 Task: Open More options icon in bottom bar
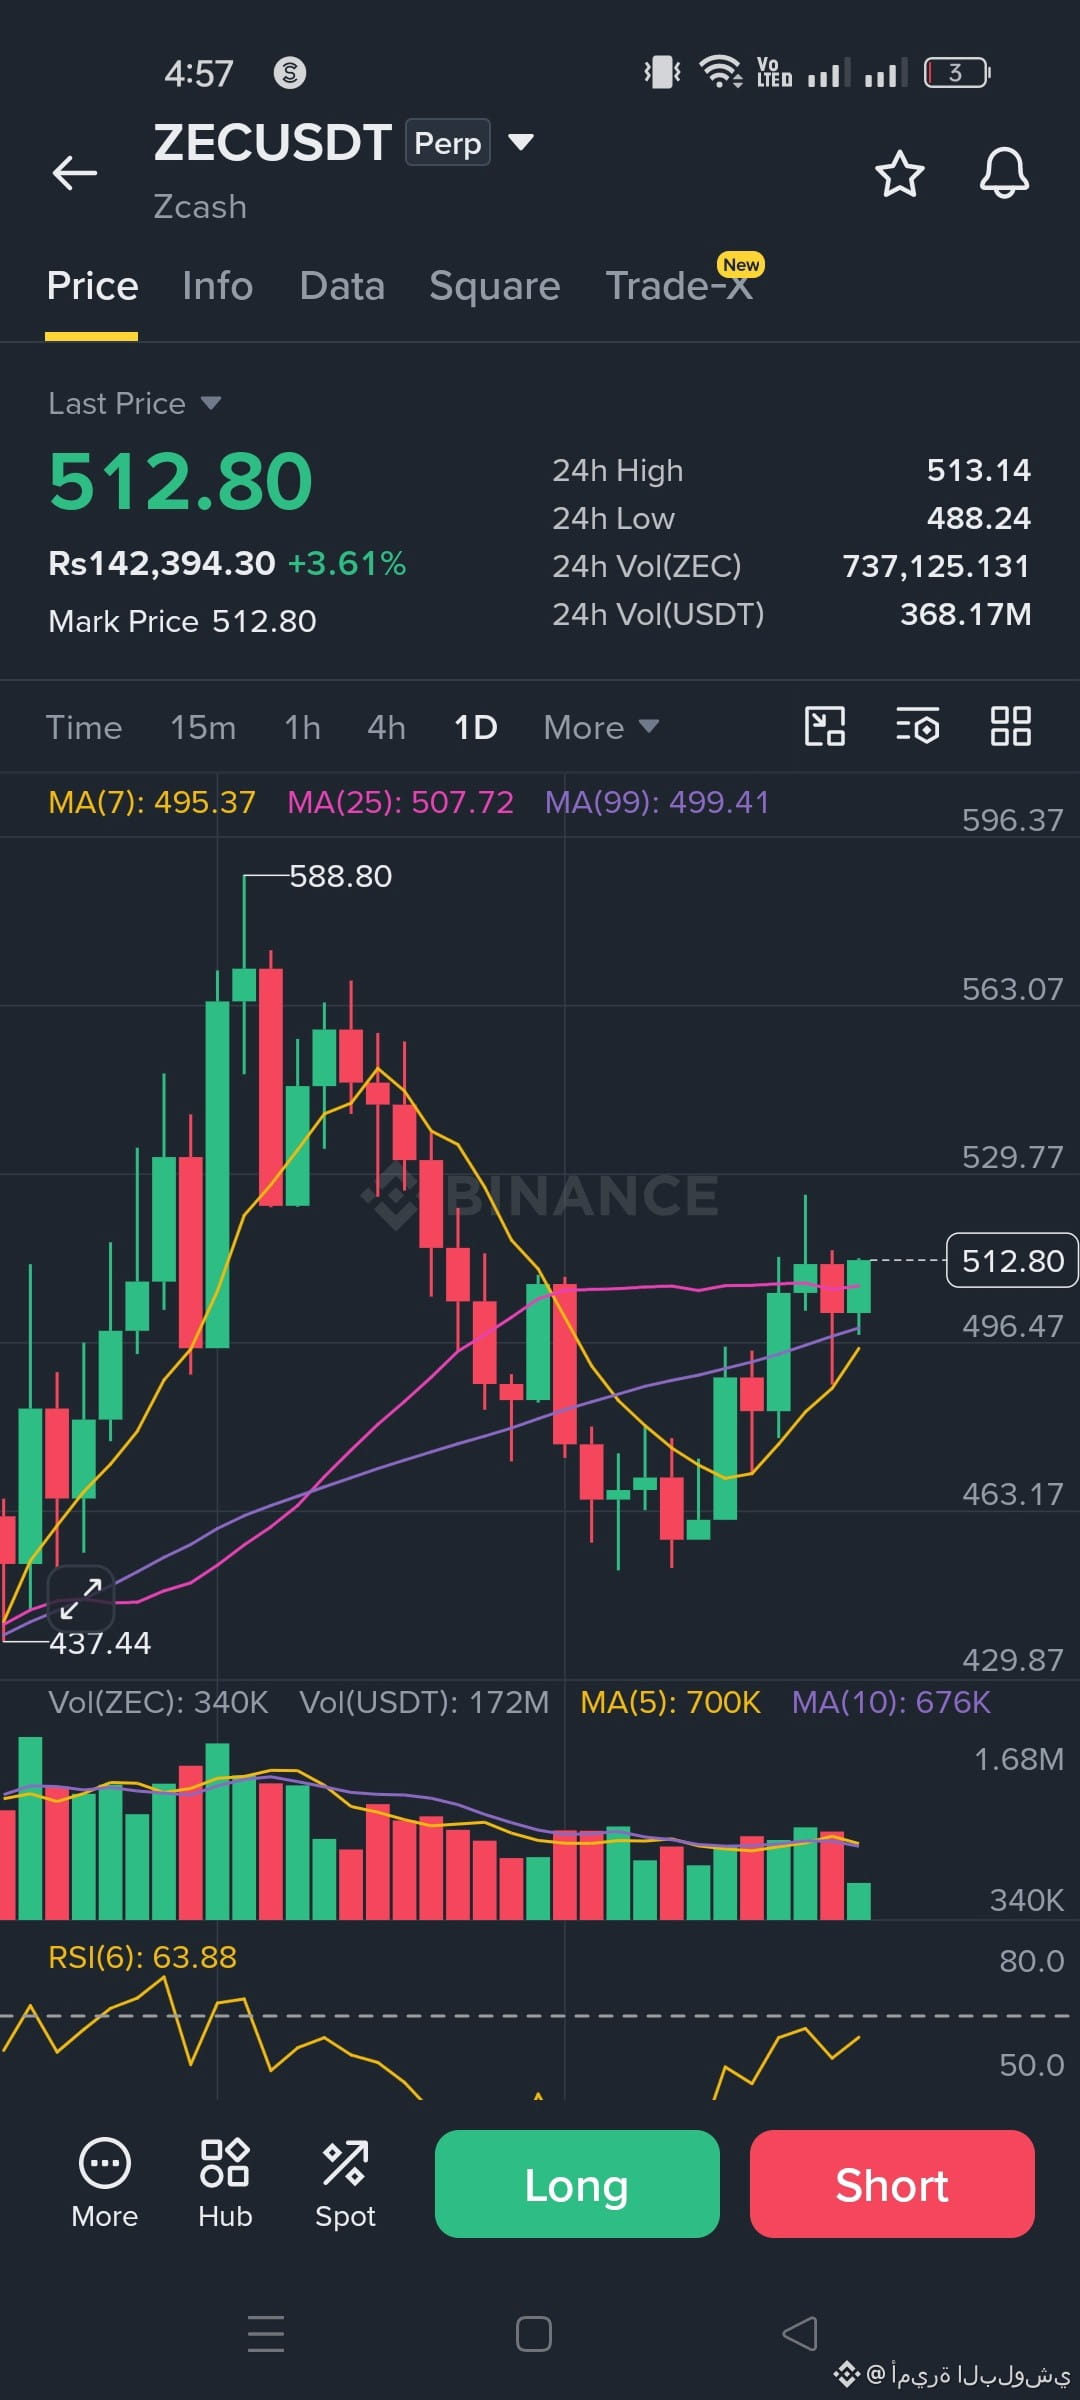(x=105, y=2184)
